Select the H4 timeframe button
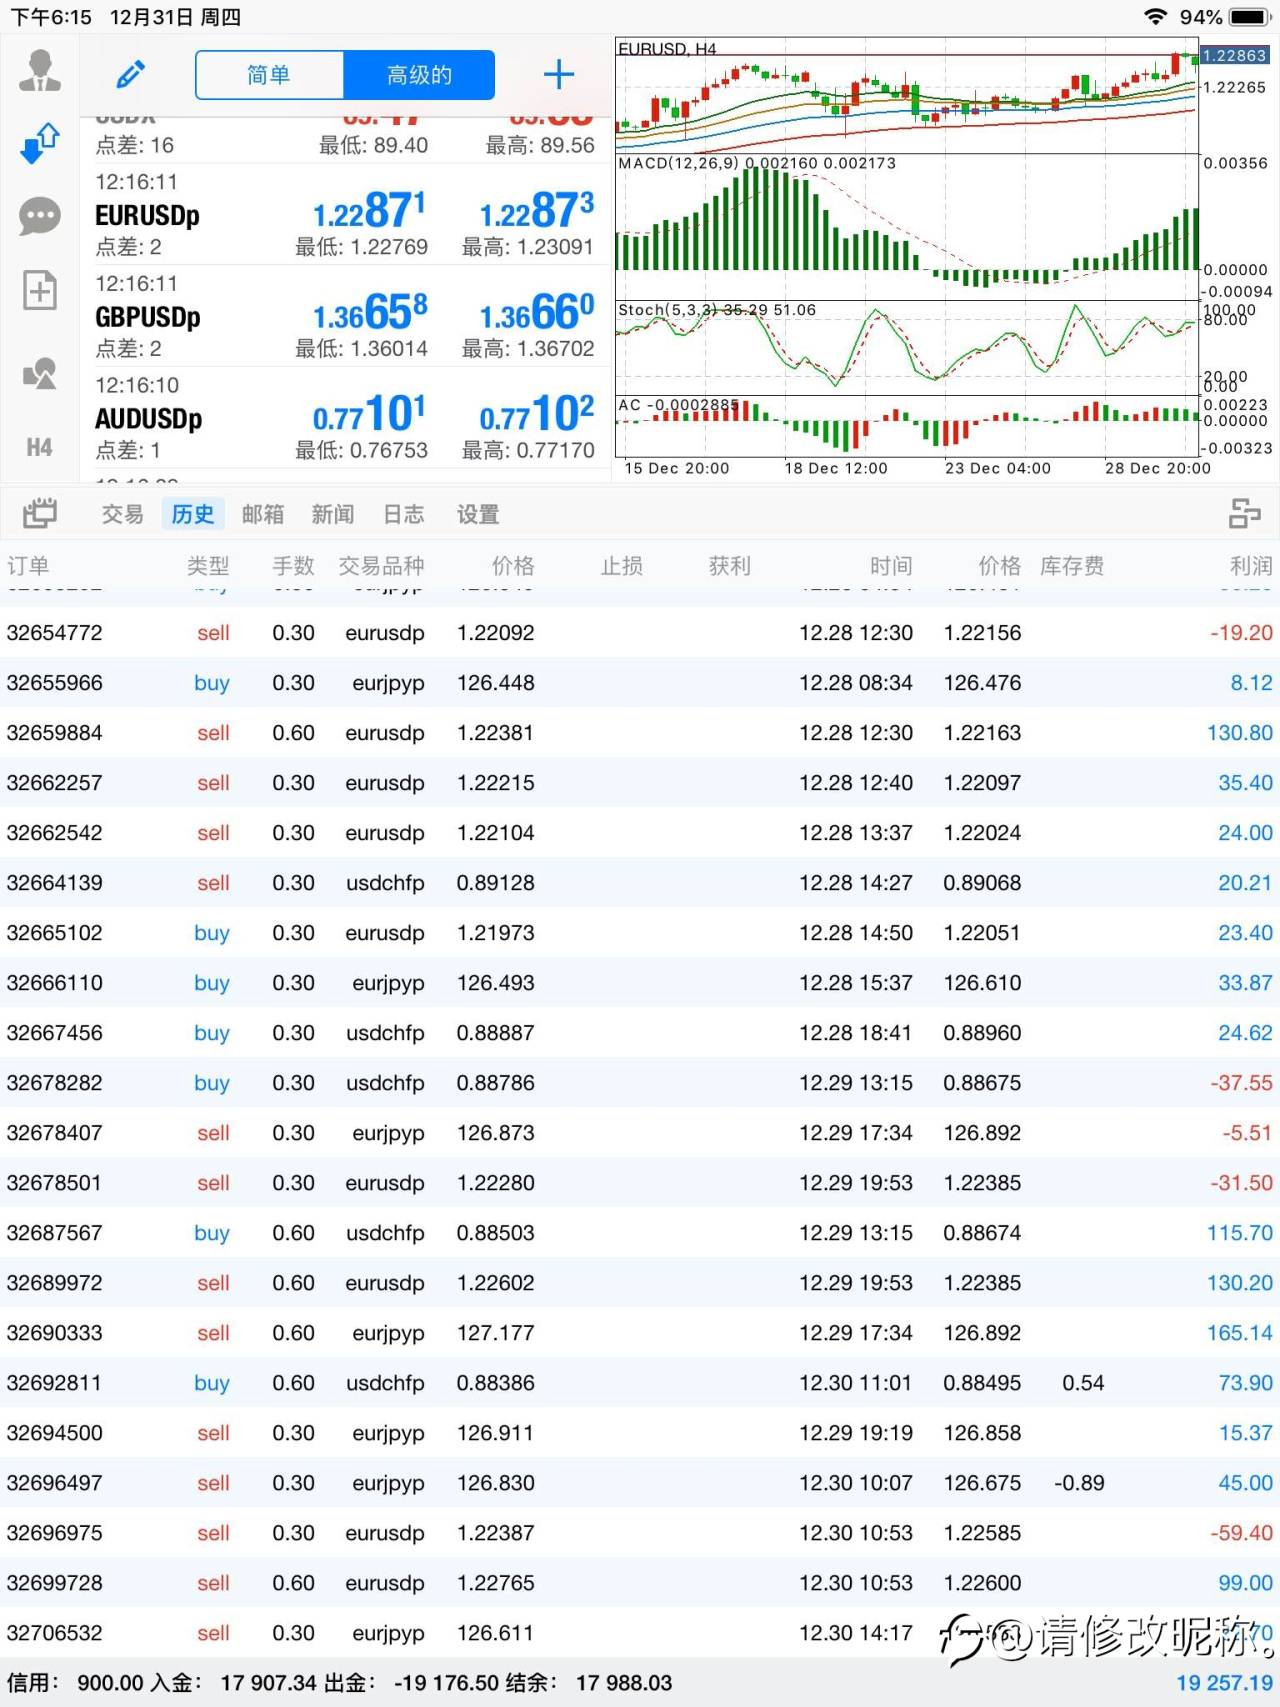 tap(39, 447)
